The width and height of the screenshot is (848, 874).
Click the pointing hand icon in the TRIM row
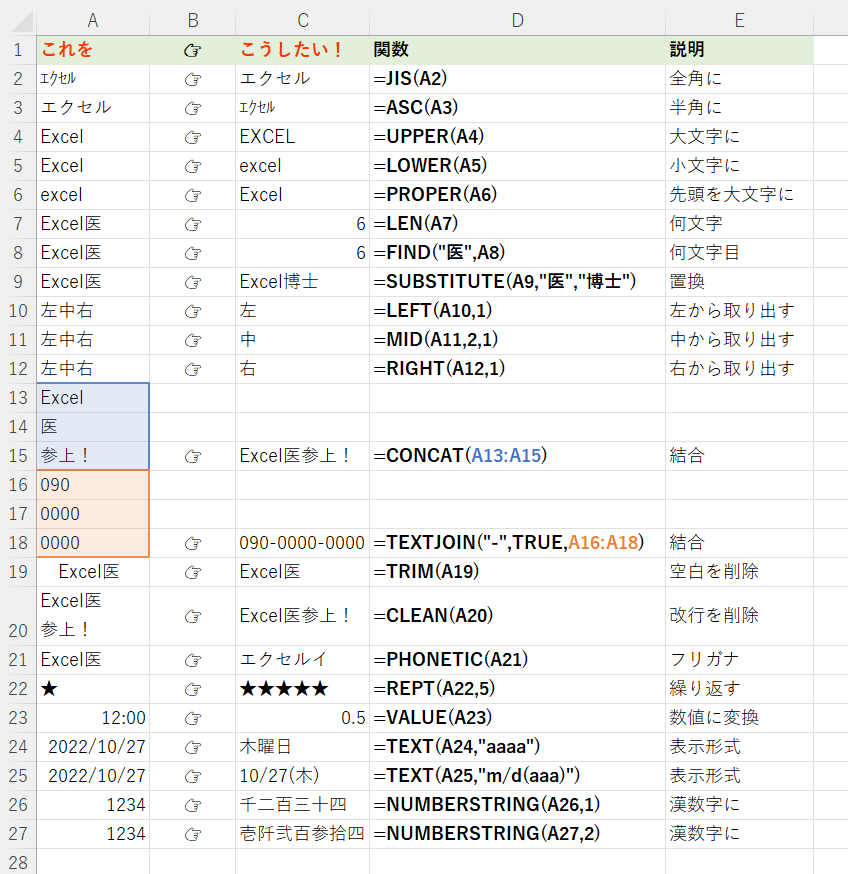coord(192,572)
